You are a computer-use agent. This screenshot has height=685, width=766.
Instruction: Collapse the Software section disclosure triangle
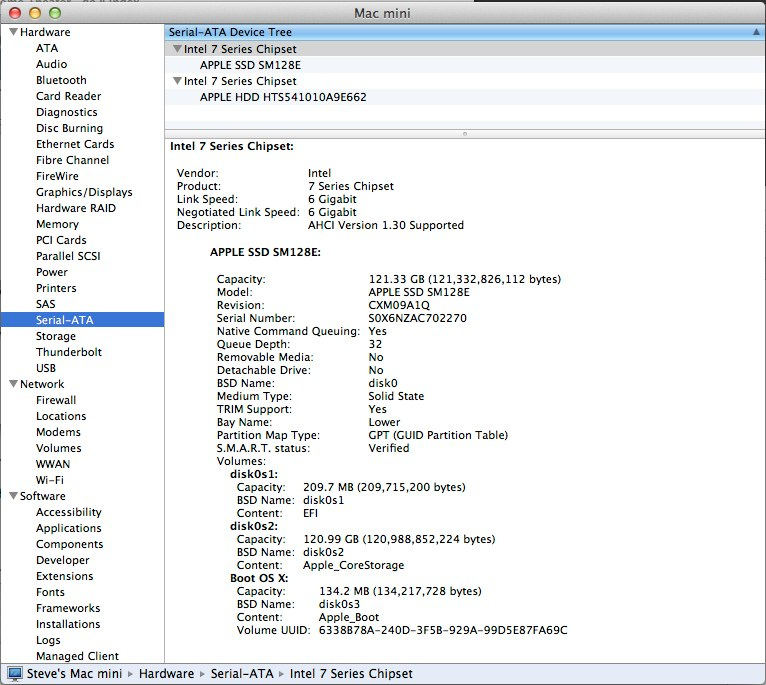coord(12,497)
